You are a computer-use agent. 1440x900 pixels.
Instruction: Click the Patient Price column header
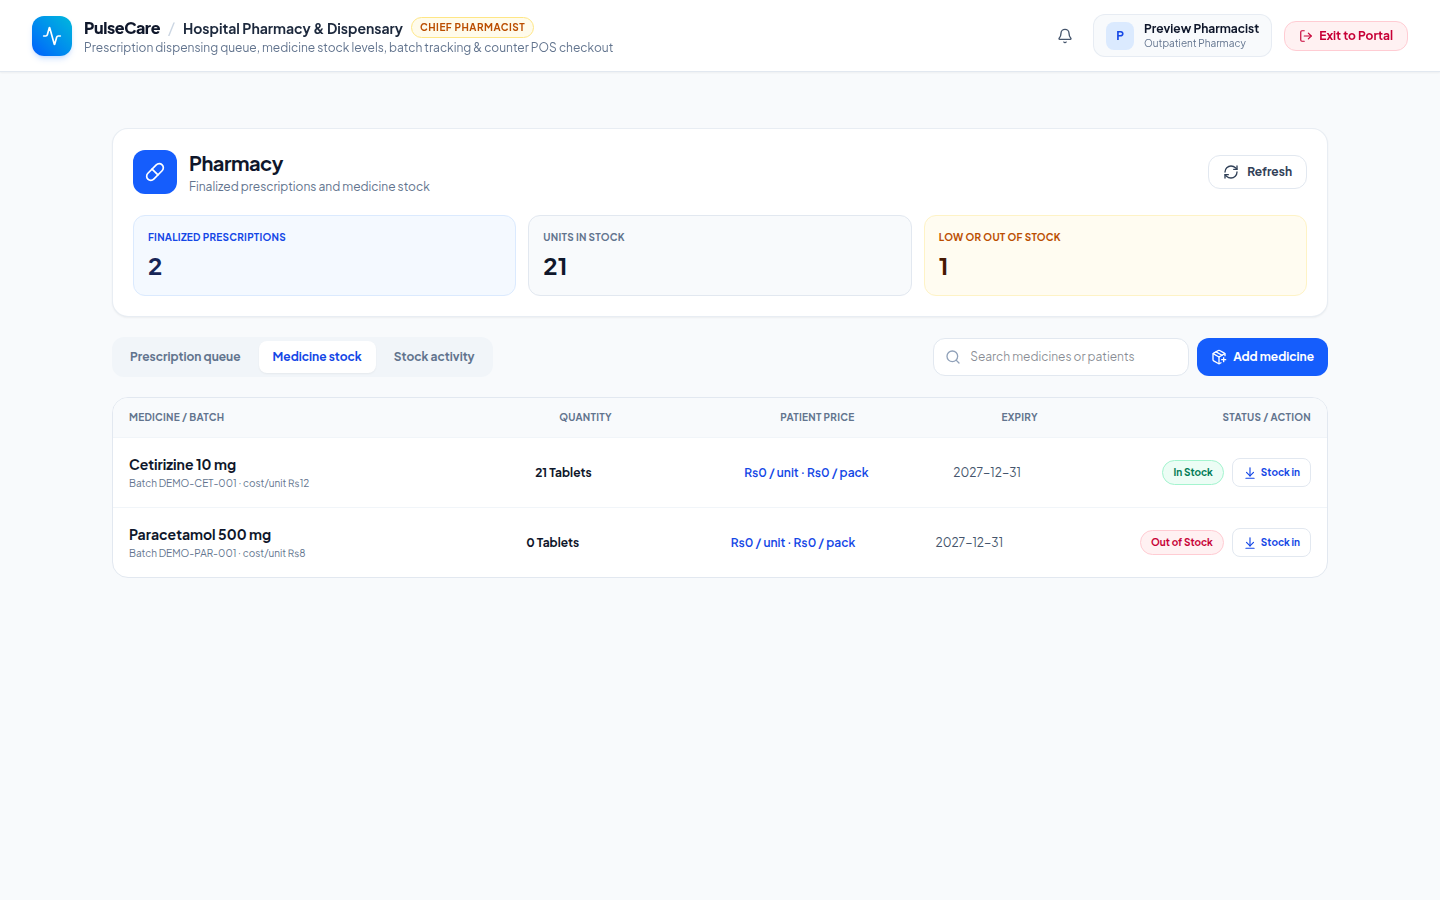coord(817,418)
